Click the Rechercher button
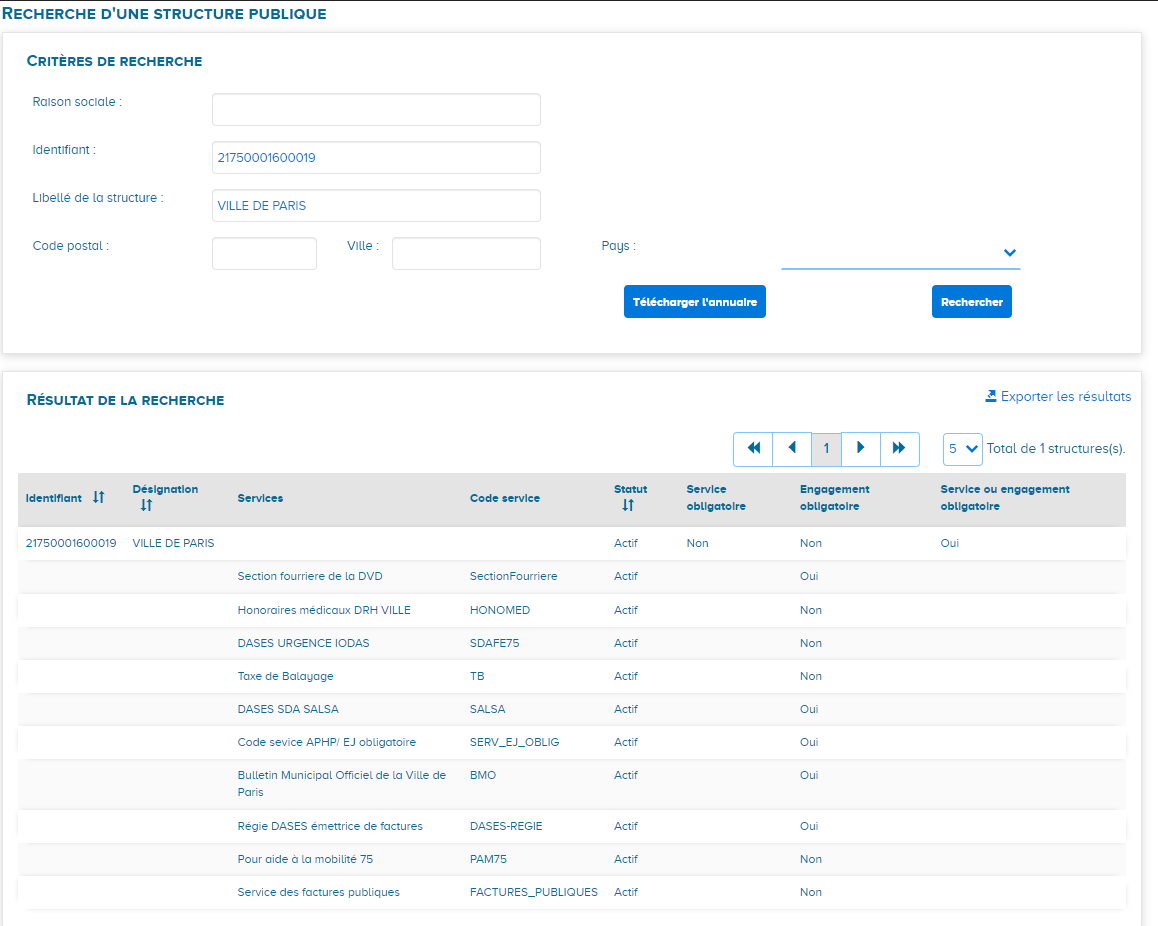This screenshot has width=1158, height=926. 971,301
